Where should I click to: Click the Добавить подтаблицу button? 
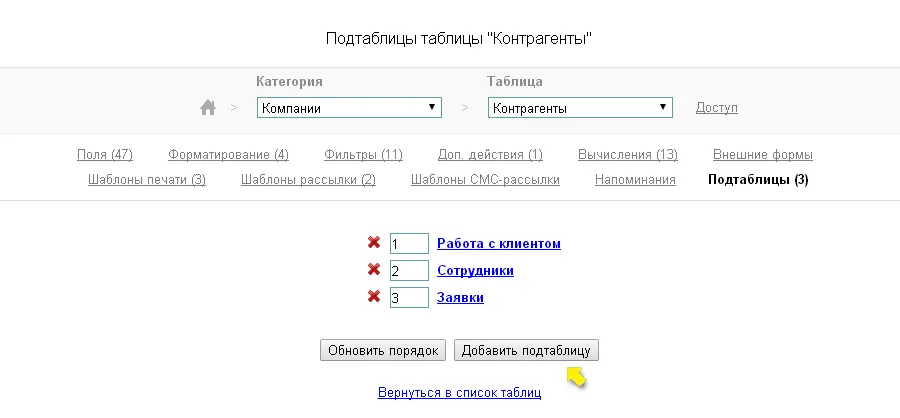click(x=526, y=350)
